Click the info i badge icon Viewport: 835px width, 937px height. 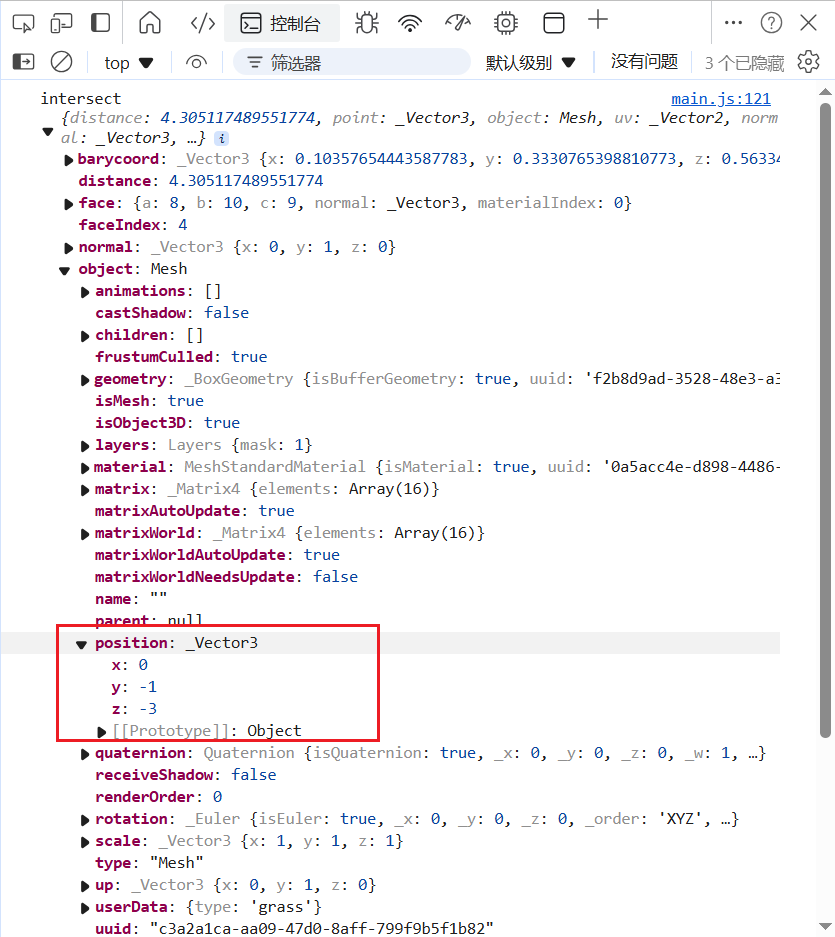click(222, 138)
